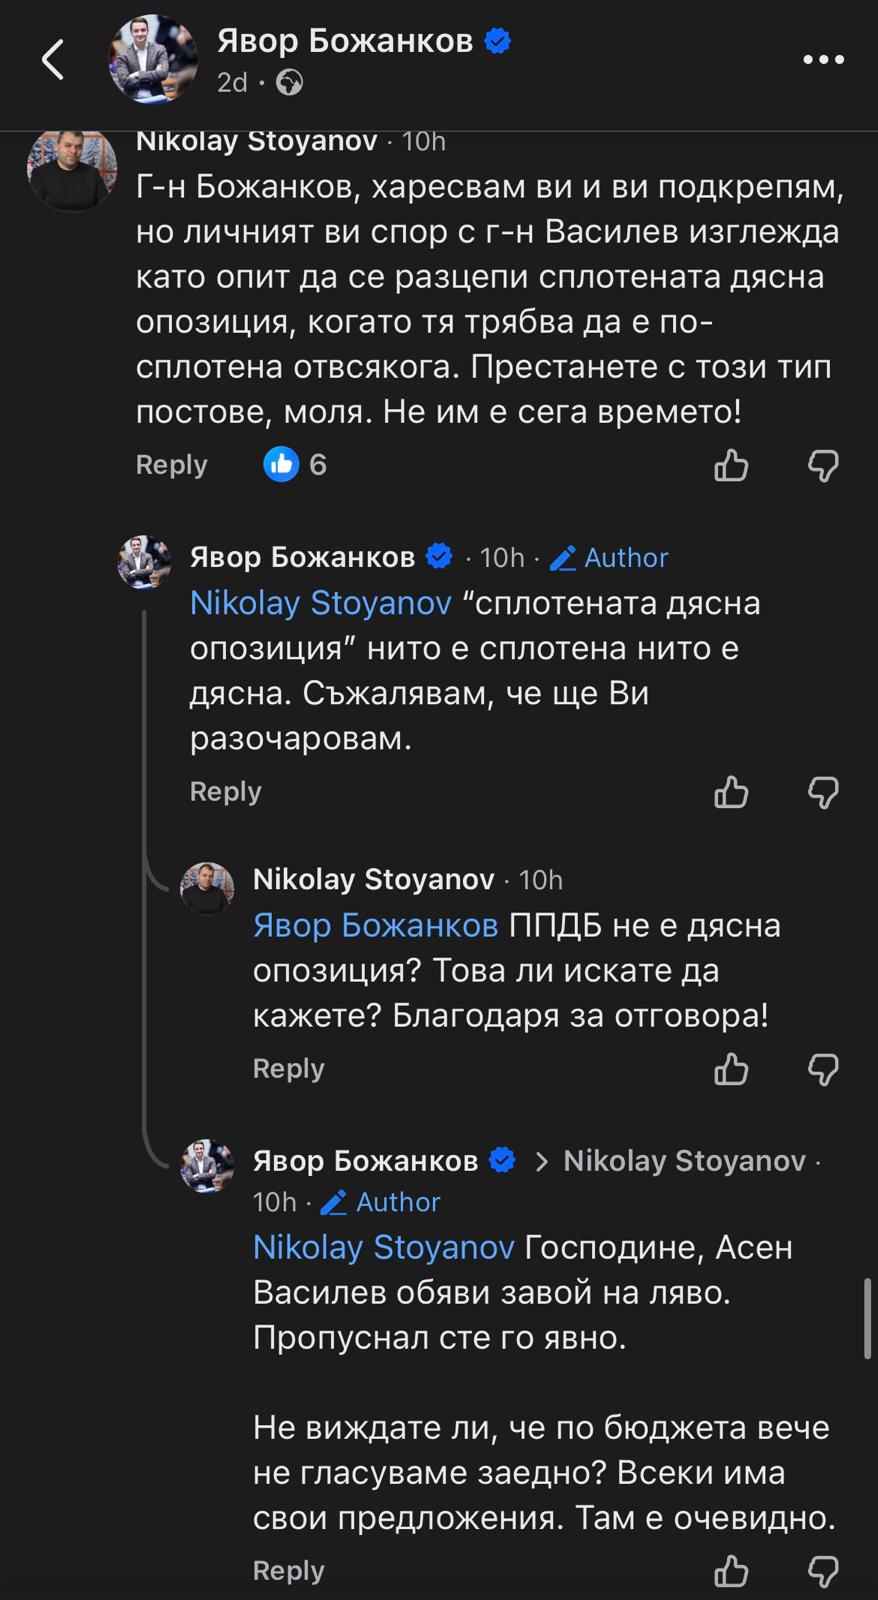Reply to Nikolay Stoyanov's top comment

tap(171, 465)
